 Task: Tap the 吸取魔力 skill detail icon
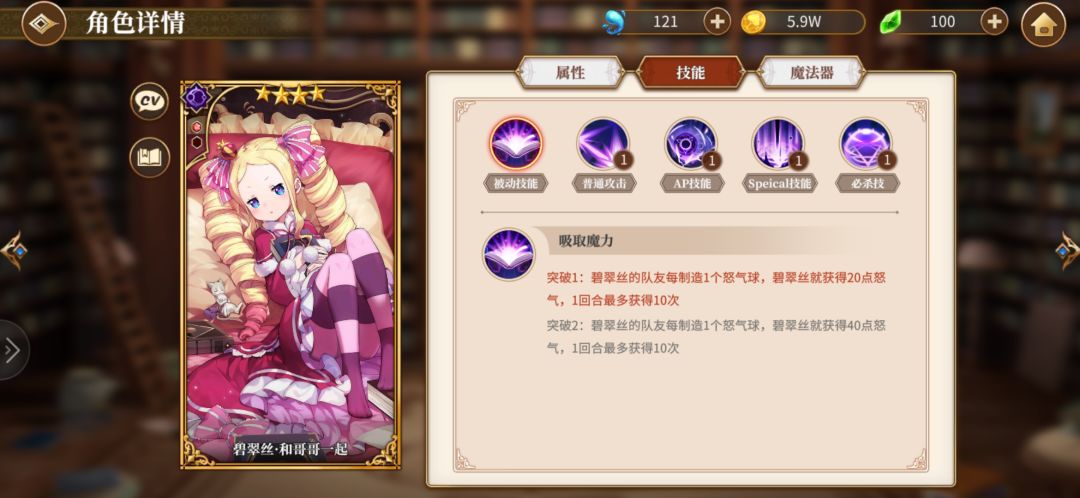coord(509,254)
